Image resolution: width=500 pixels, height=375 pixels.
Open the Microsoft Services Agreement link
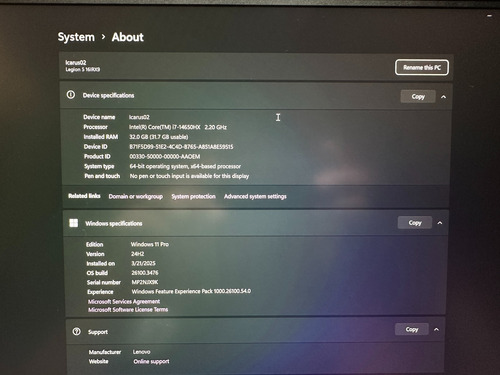[124, 301]
